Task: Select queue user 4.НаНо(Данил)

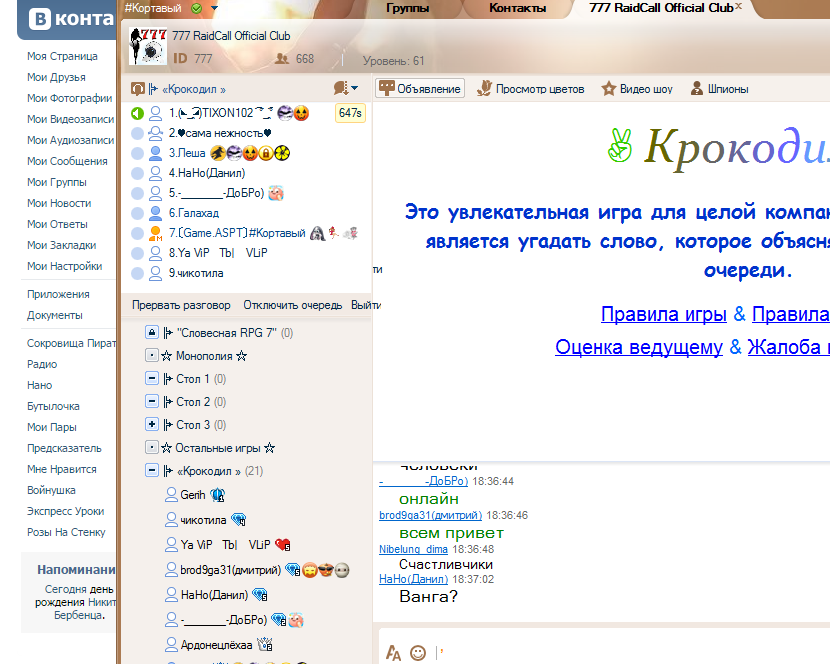Action: click(207, 173)
